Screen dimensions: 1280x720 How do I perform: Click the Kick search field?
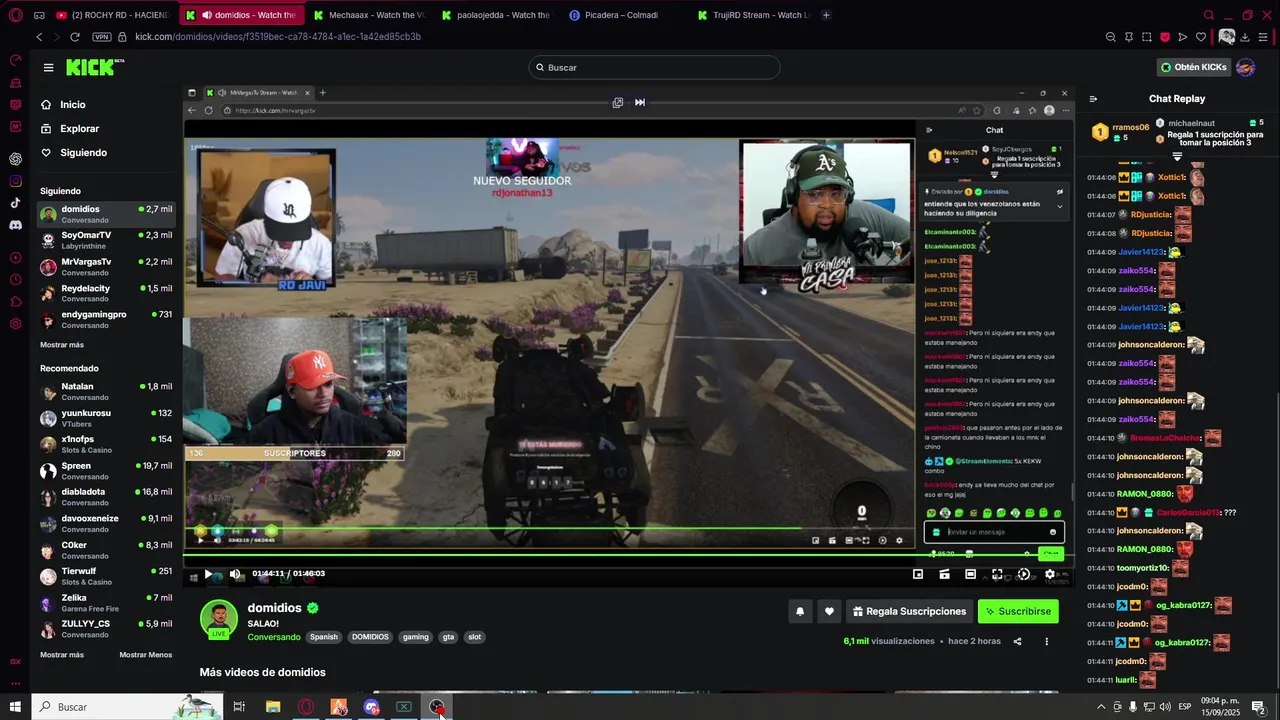(654, 67)
